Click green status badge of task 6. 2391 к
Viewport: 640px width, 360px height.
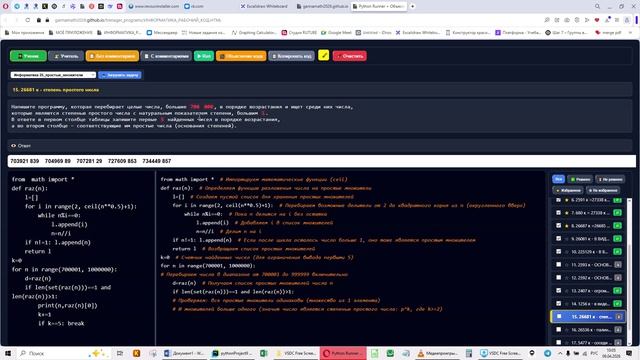click(618, 200)
